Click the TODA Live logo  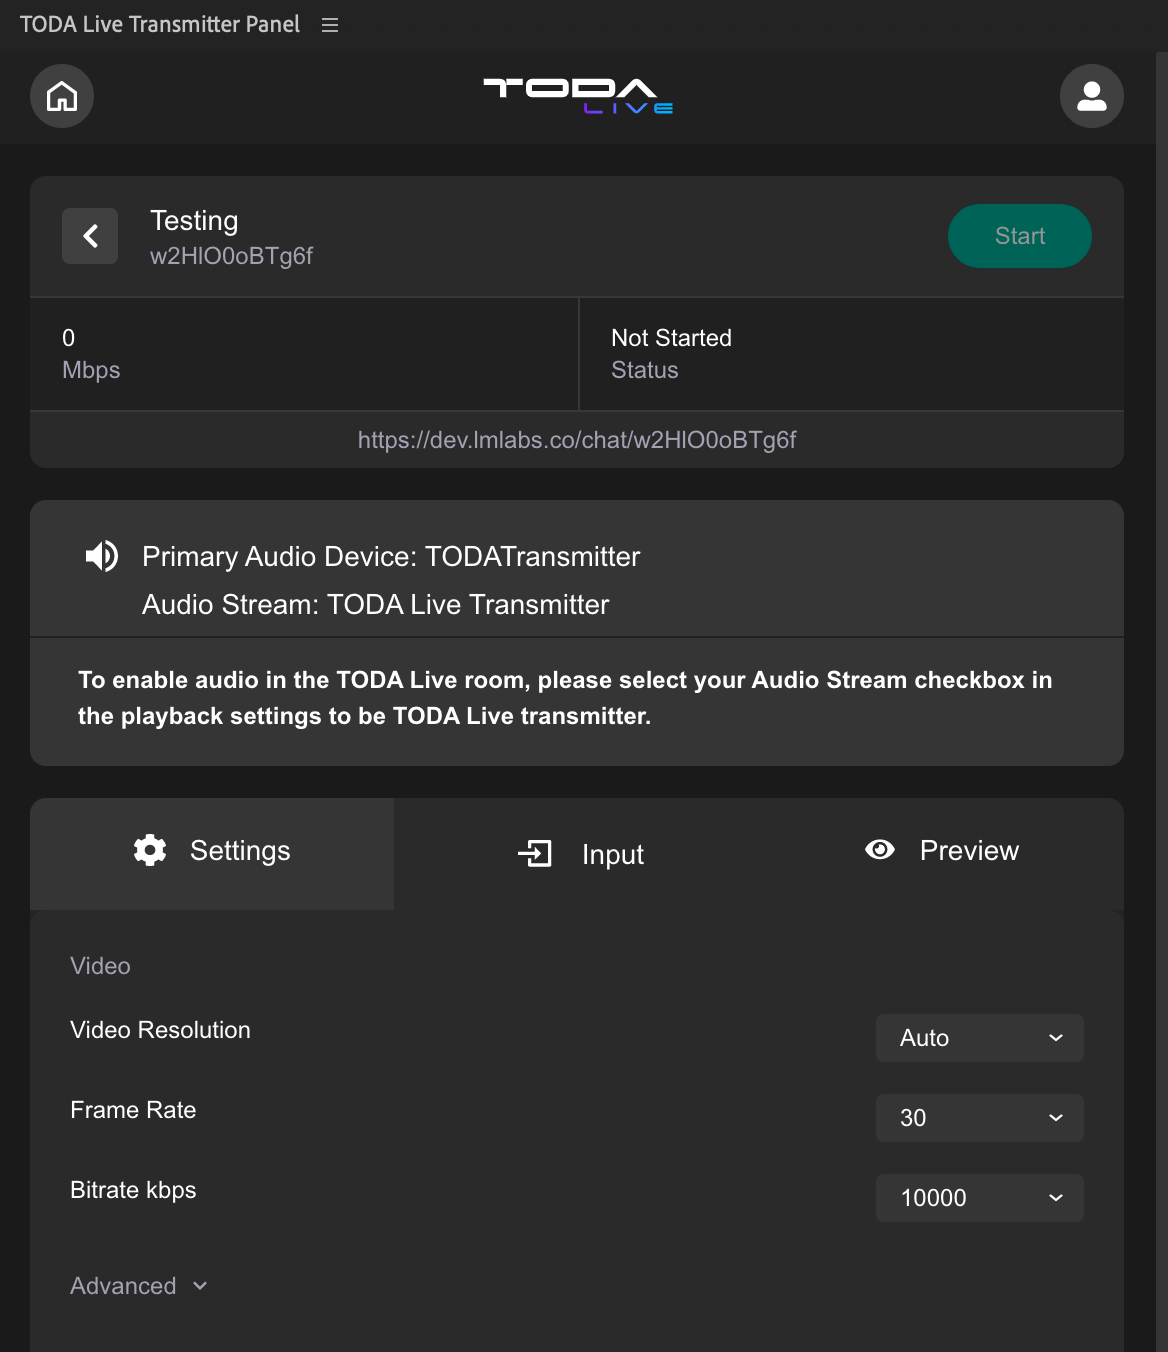click(x=578, y=96)
